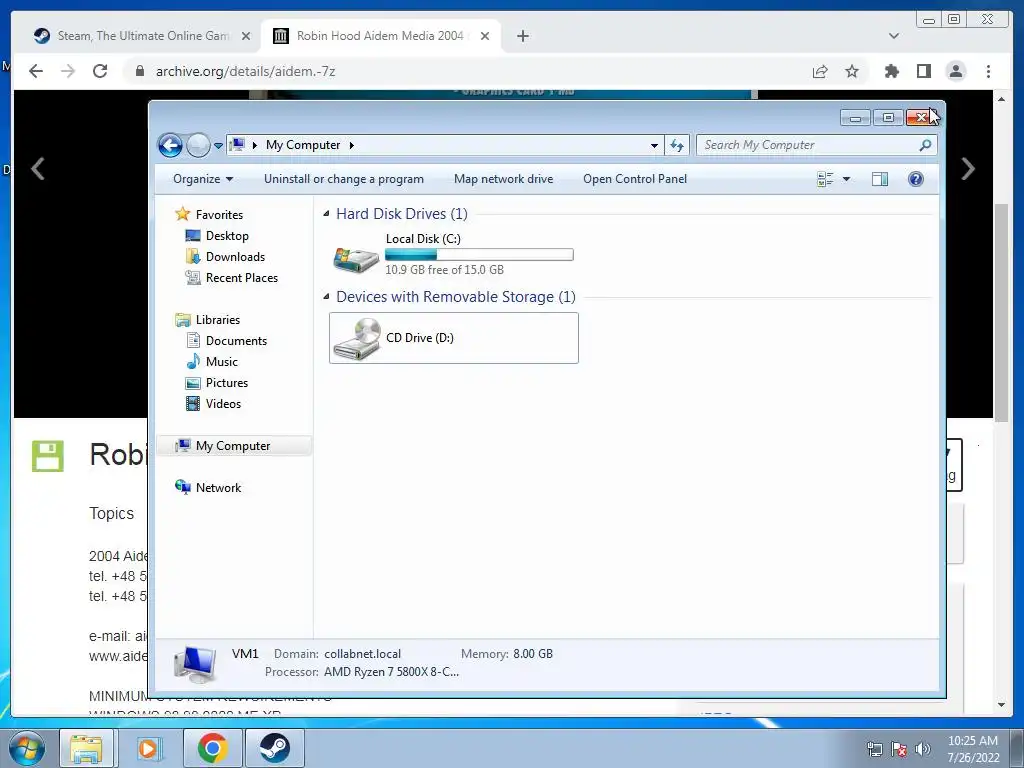Click Chrome's tab search chevron
Viewport: 1024px width, 768px height.
tap(893, 36)
